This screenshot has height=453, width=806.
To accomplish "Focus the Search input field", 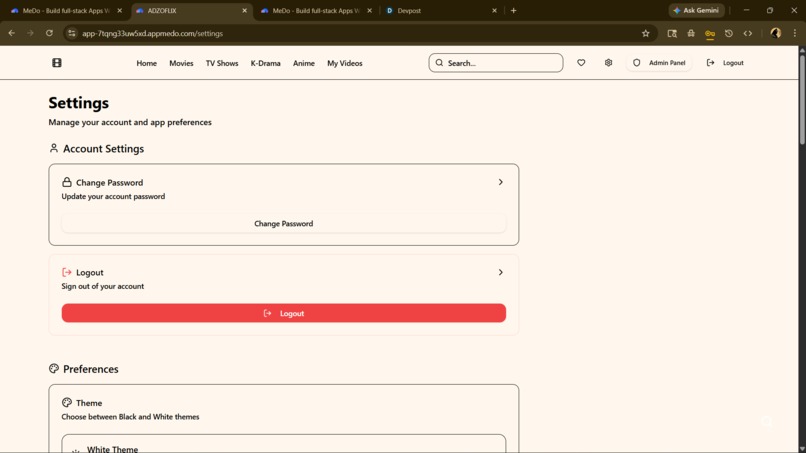I will (496, 63).
